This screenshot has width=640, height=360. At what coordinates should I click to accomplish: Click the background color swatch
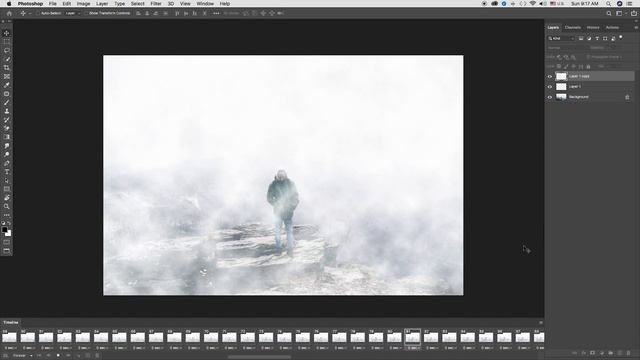pos(9,234)
